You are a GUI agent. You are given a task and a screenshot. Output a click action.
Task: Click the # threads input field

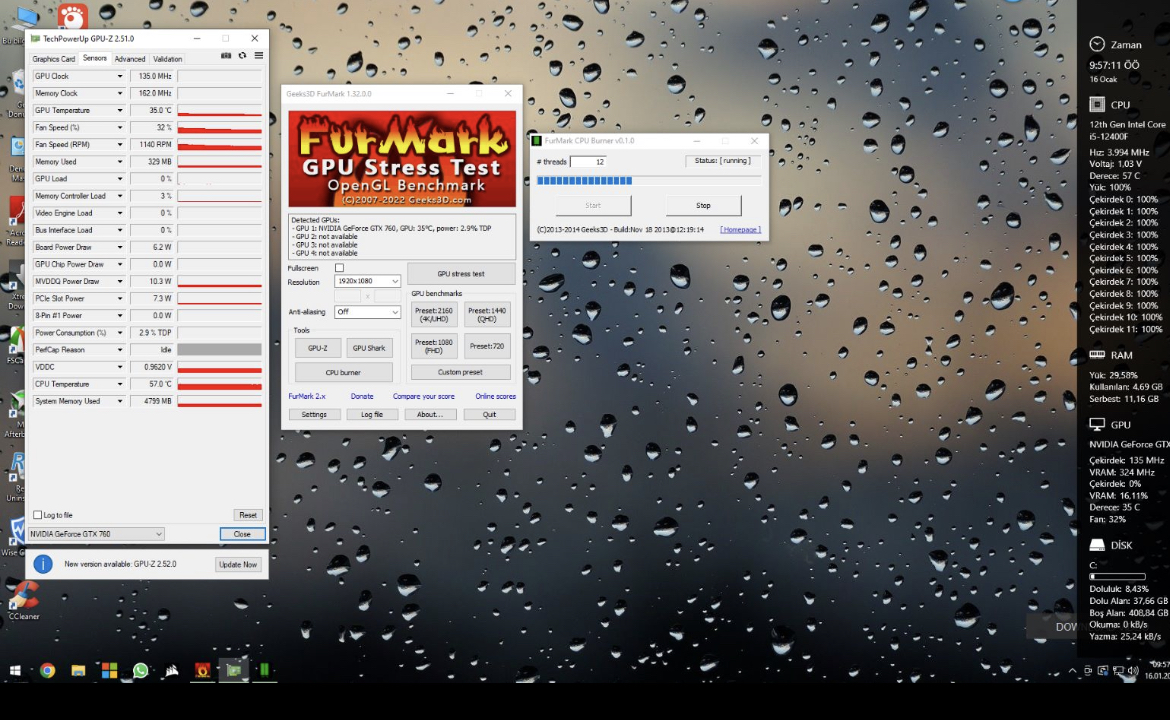tap(588, 161)
